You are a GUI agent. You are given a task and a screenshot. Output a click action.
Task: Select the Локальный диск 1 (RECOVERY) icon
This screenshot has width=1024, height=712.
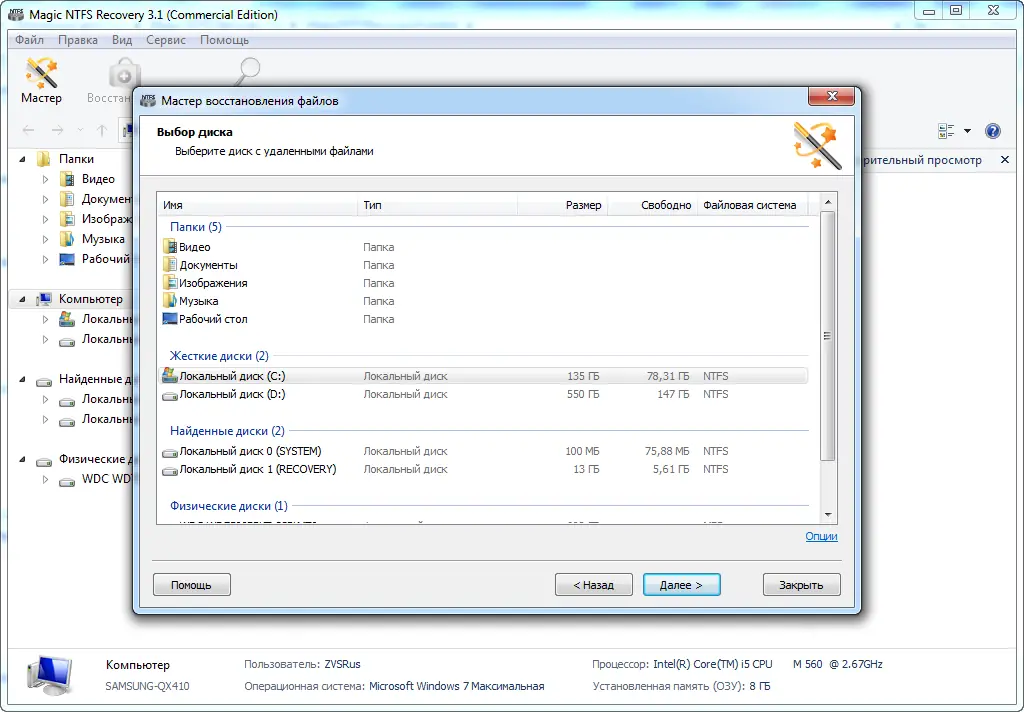pyautogui.click(x=170, y=470)
